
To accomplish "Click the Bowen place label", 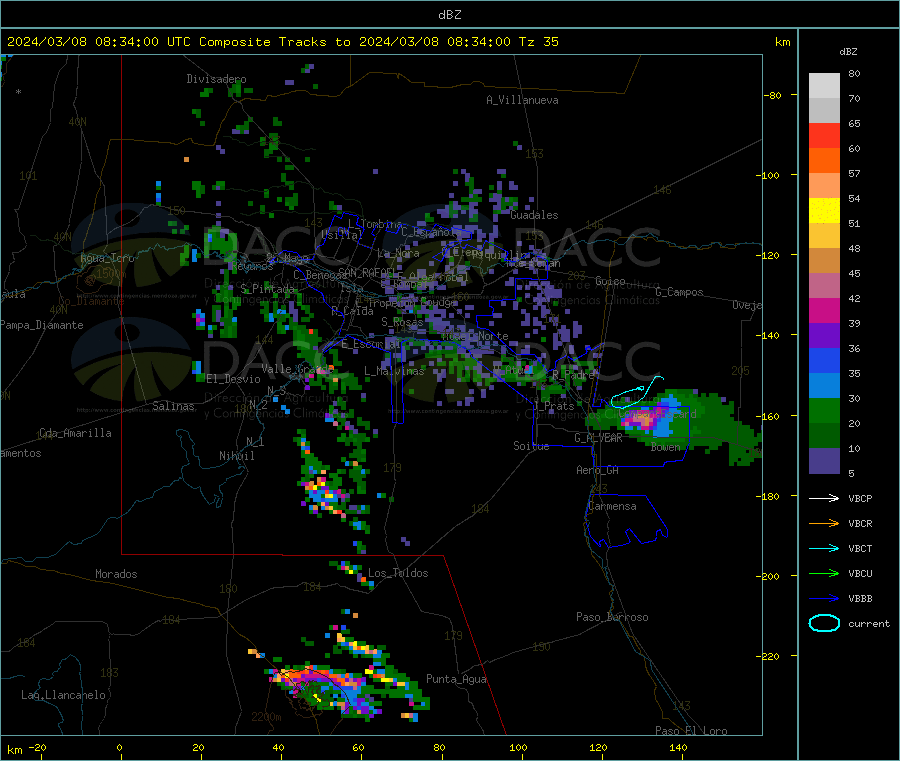I will 666,447.
